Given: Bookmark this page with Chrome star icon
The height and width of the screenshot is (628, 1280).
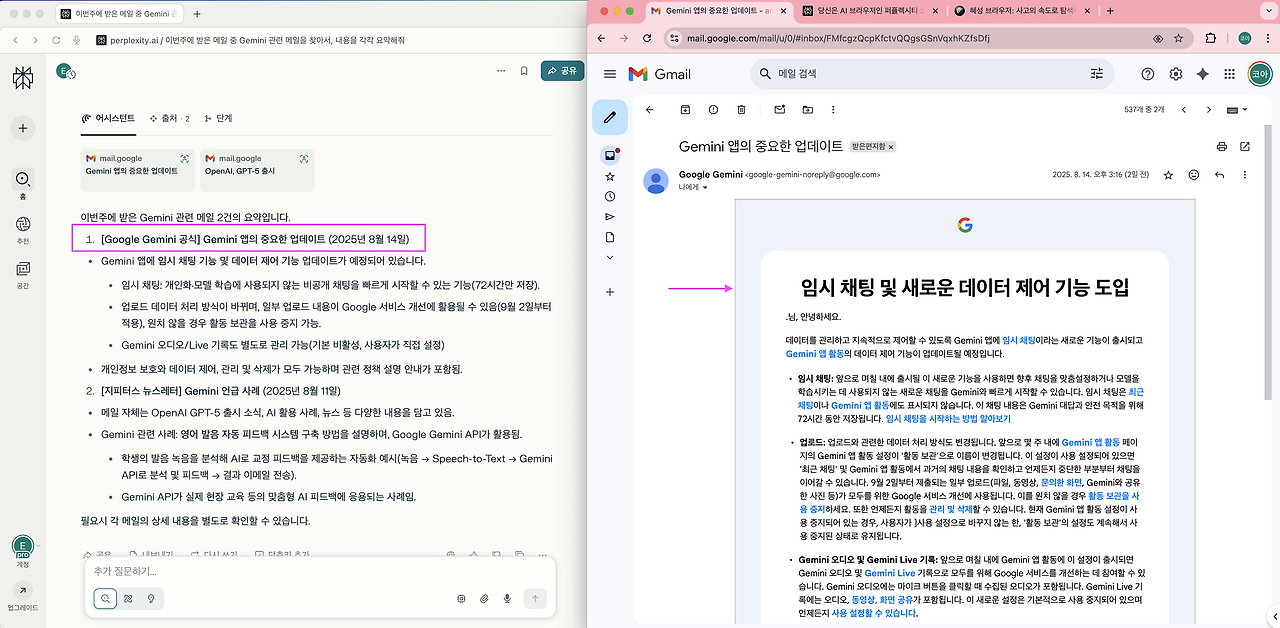Looking at the screenshot, I should 1178,38.
